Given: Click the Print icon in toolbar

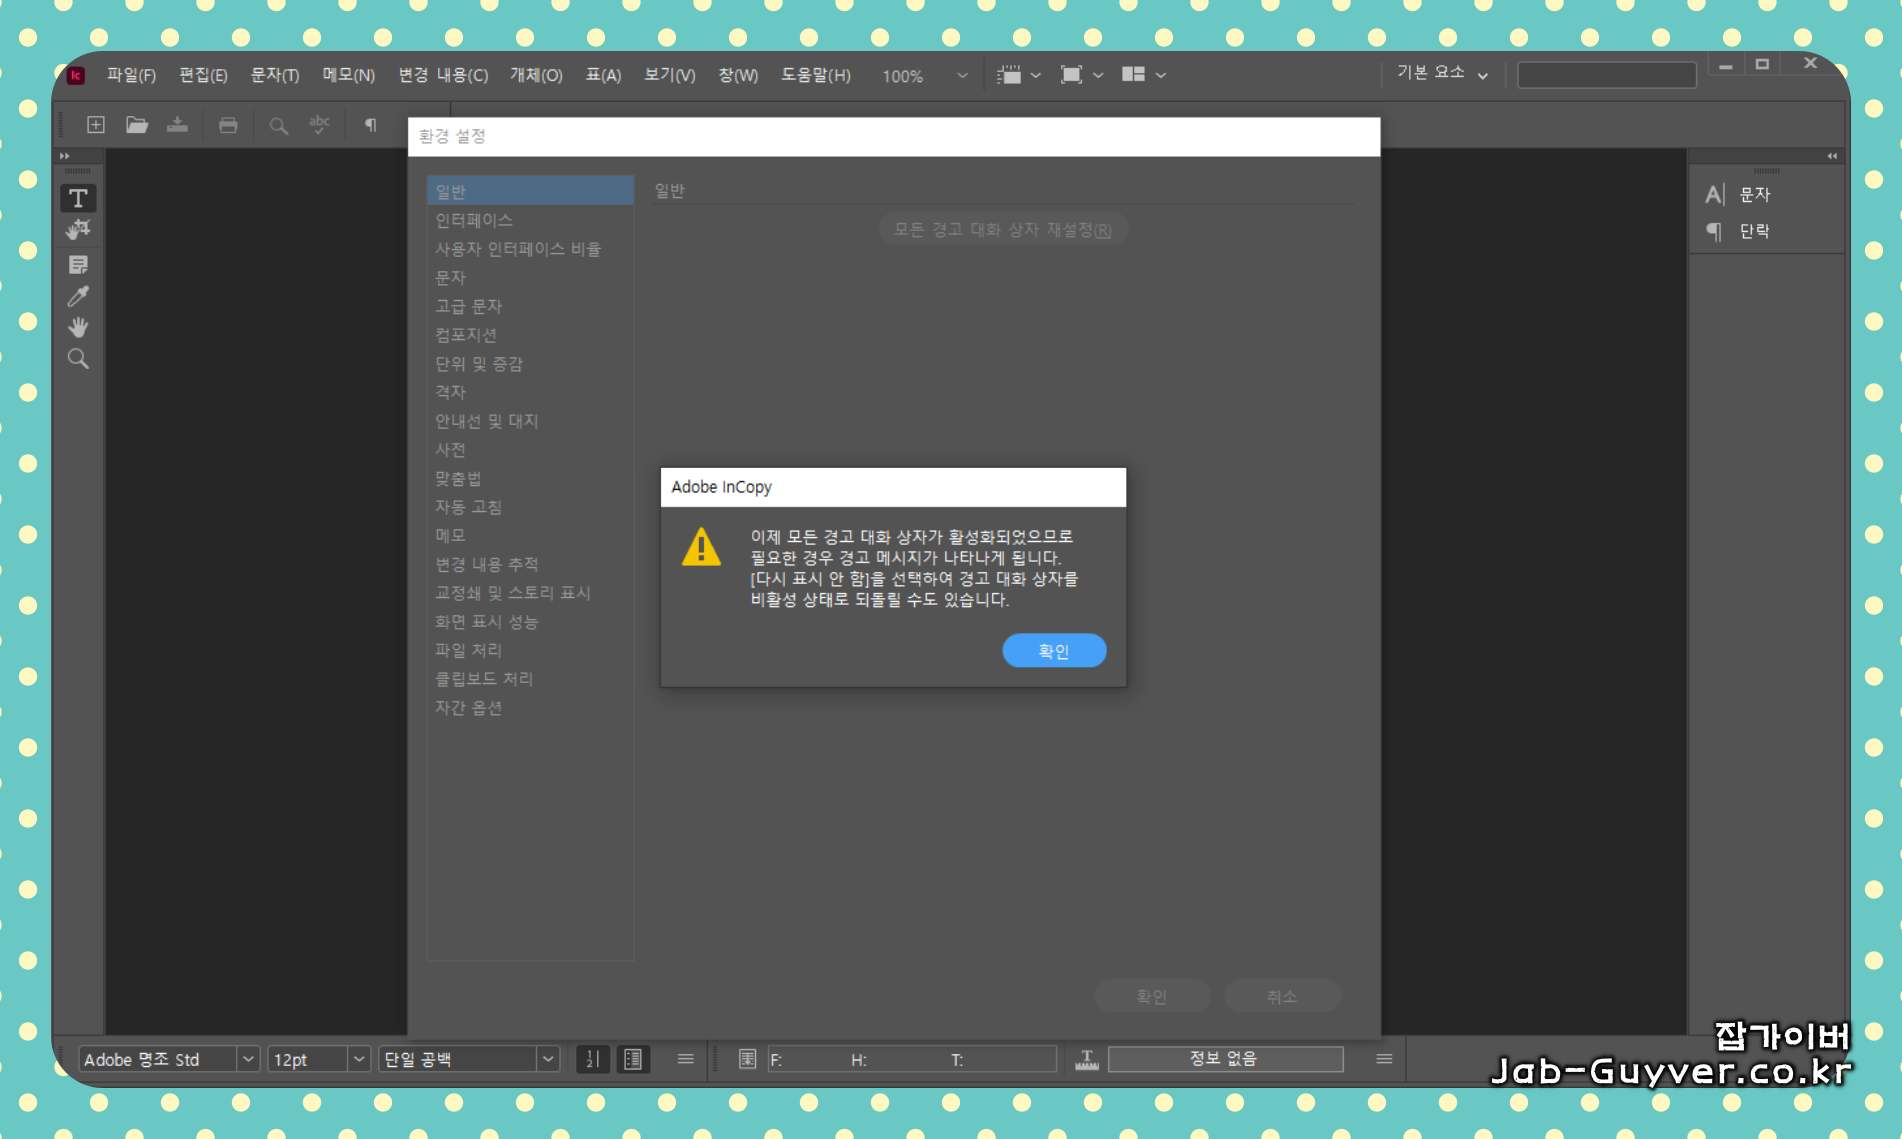Looking at the screenshot, I should coord(228,125).
